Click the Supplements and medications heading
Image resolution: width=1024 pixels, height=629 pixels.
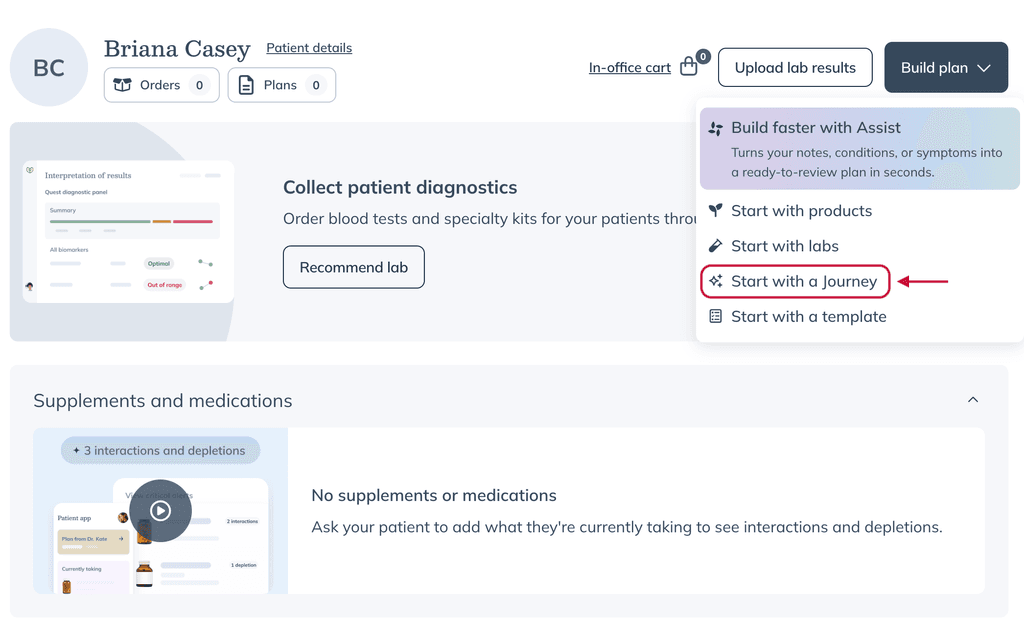(163, 400)
